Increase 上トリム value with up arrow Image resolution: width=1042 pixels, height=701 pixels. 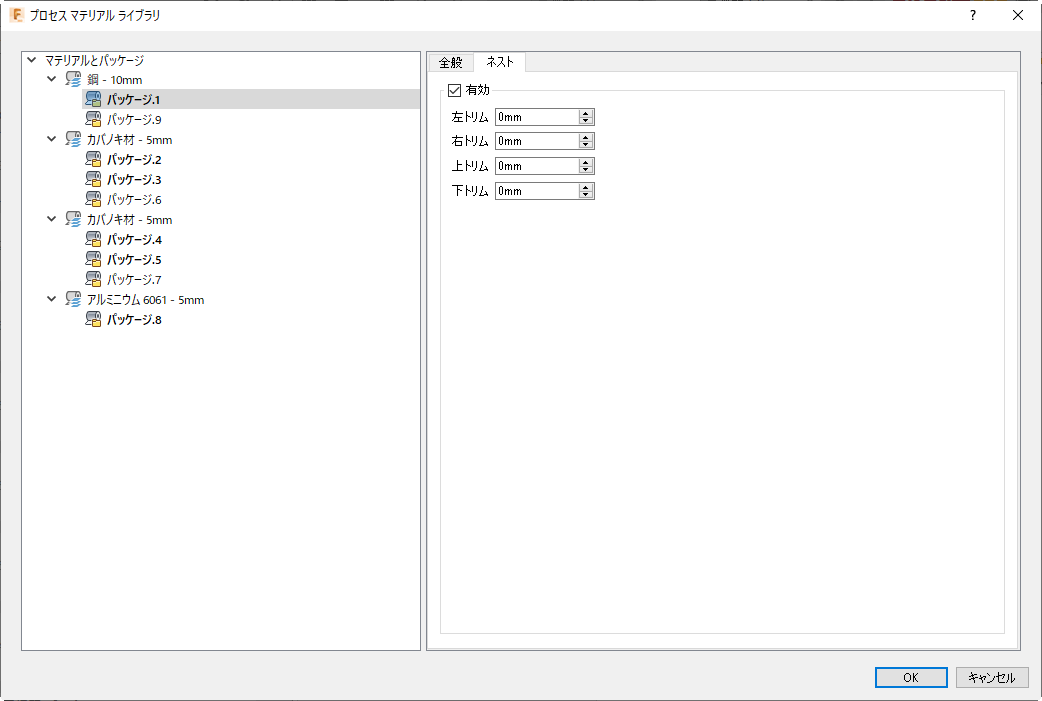[x=585, y=163]
